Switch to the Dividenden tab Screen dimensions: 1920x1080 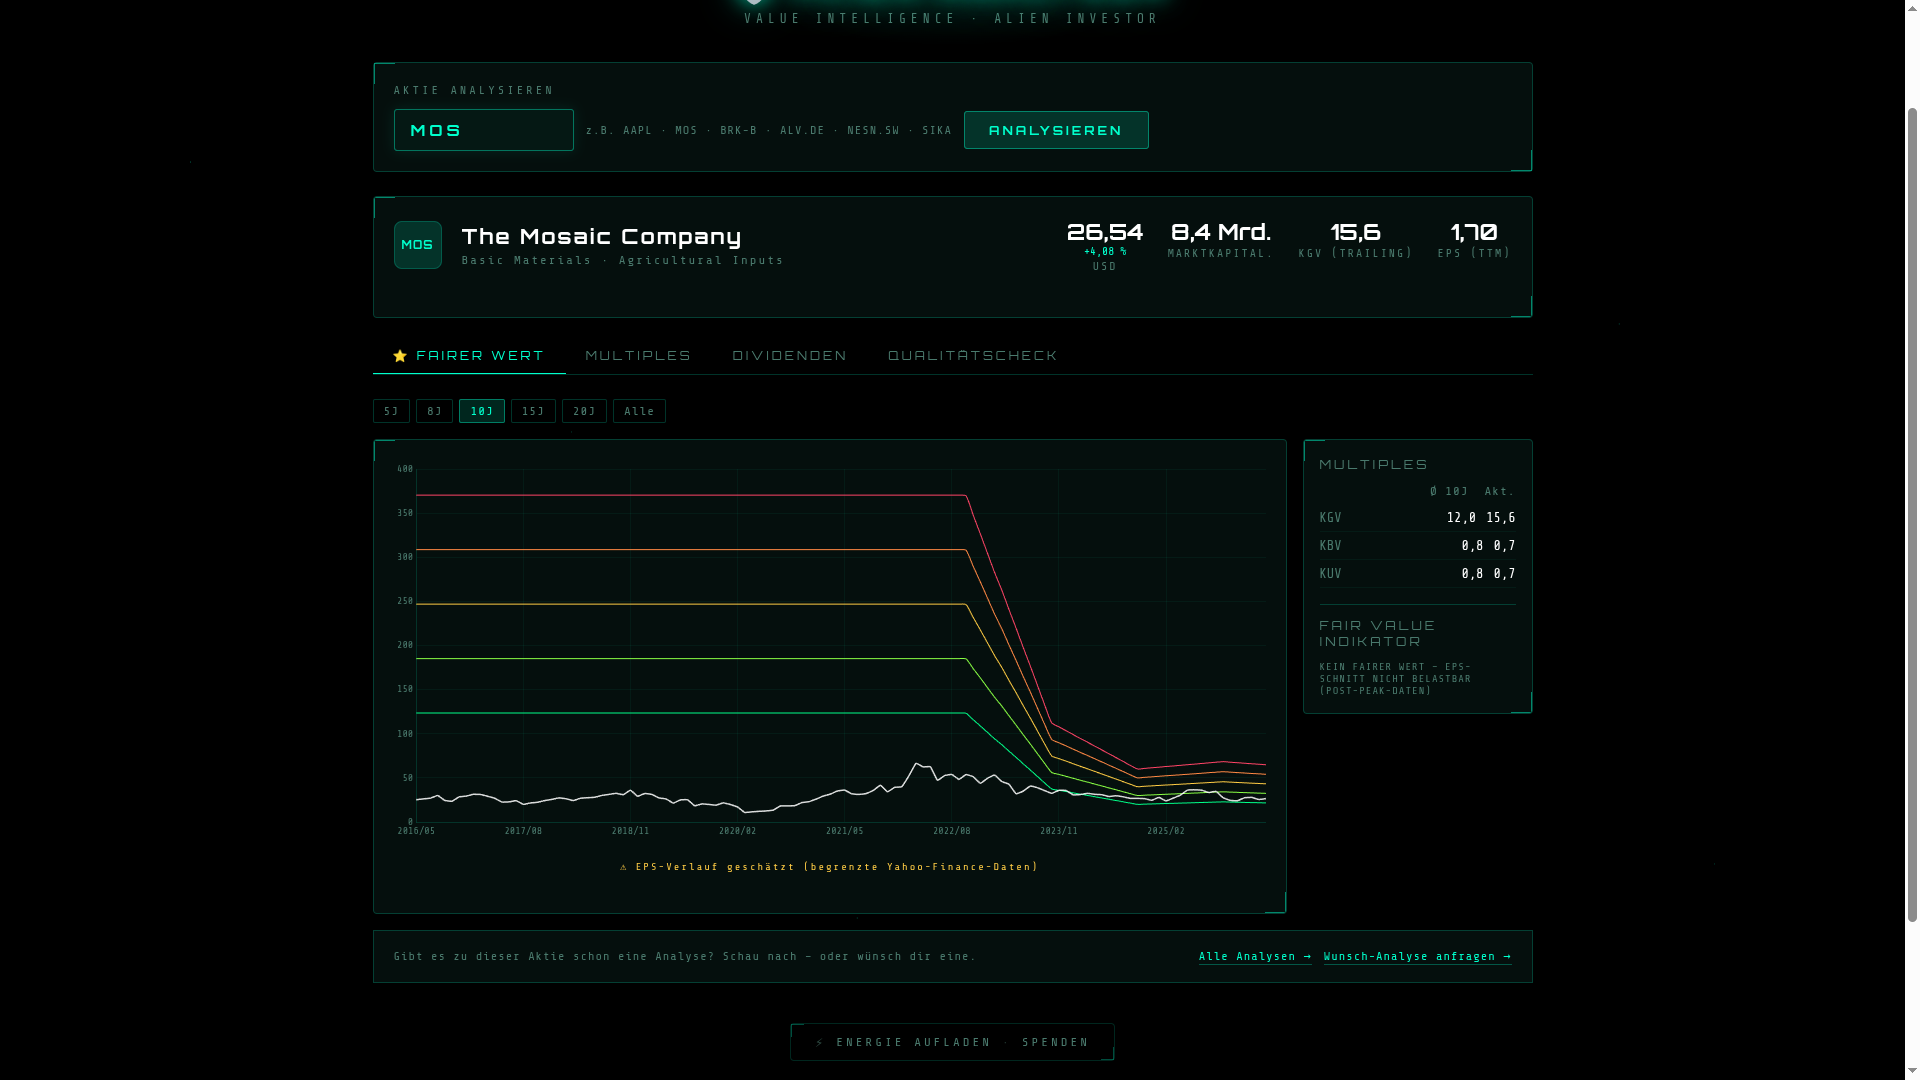pyautogui.click(x=789, y=356)
